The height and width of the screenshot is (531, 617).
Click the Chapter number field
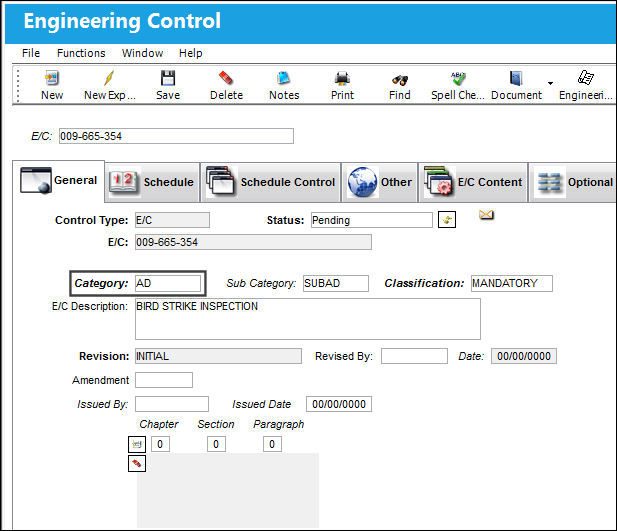click(x=160, y=444)
